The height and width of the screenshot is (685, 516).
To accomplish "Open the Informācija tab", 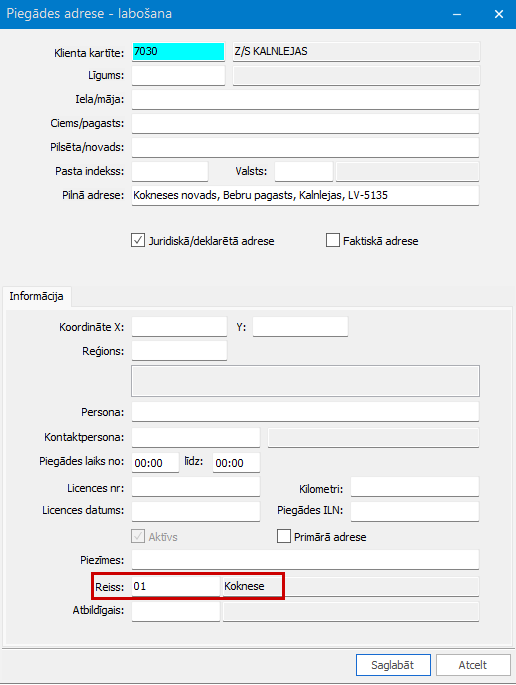I will click(x=36, y=296).
